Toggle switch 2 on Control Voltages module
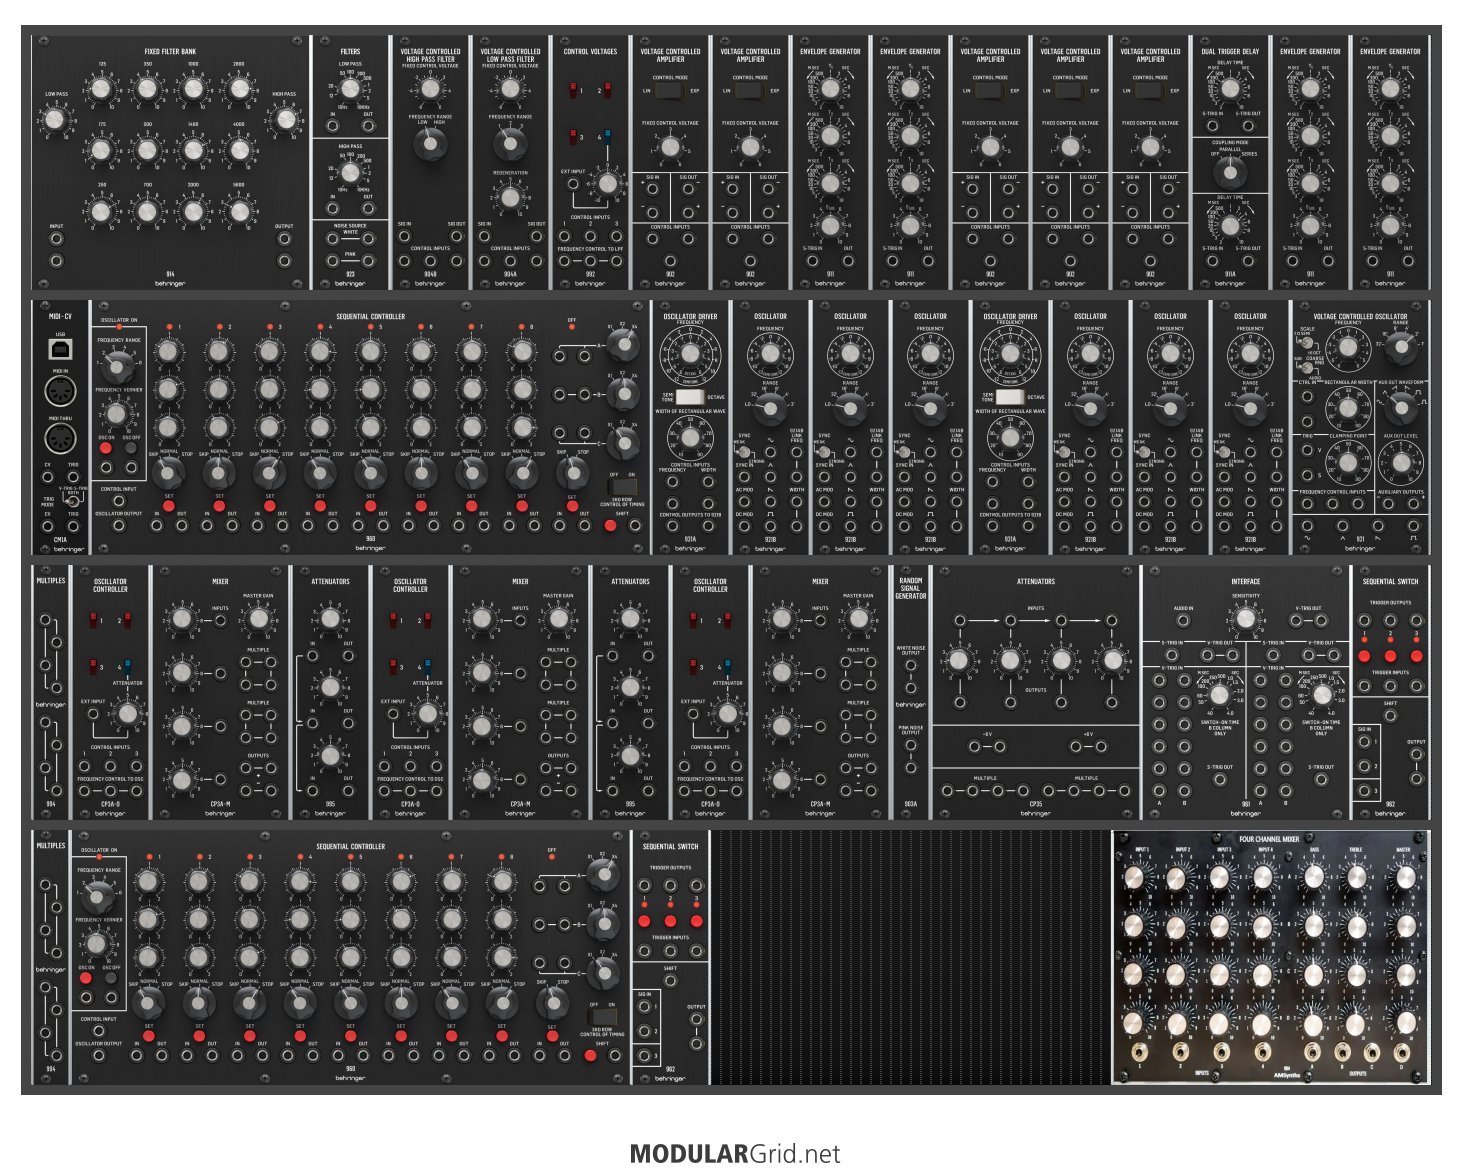1472x1175 pixels. 608,92
